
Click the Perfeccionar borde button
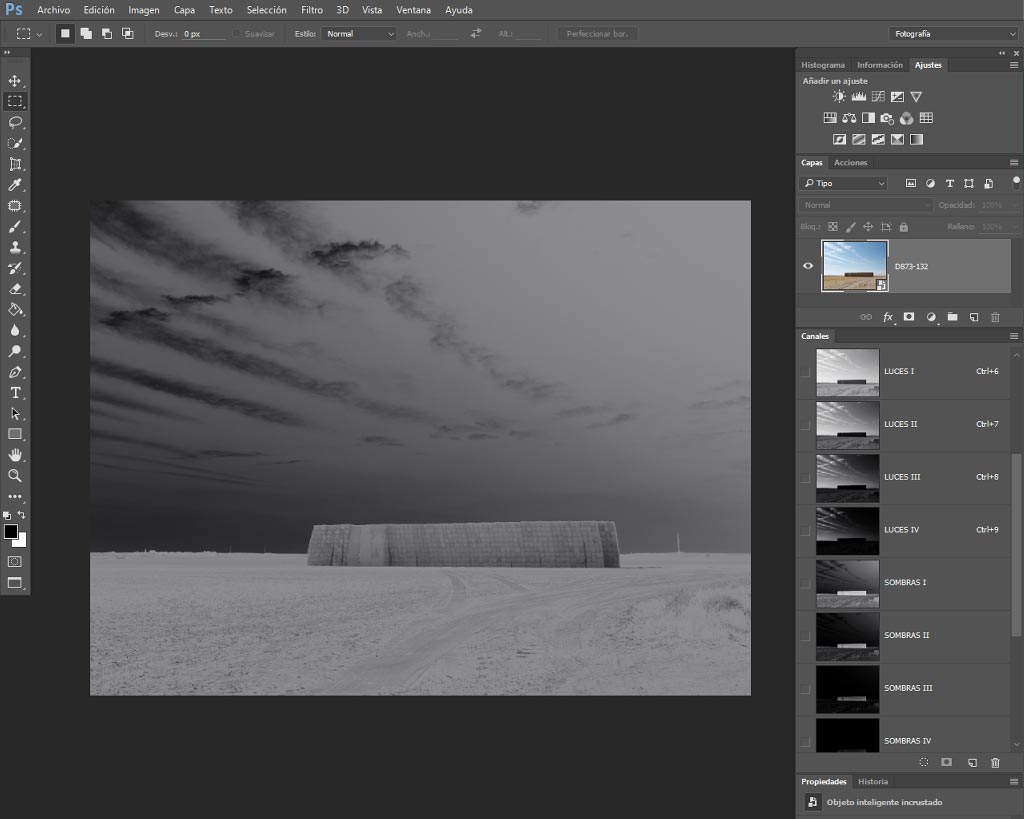pos(597,34)
